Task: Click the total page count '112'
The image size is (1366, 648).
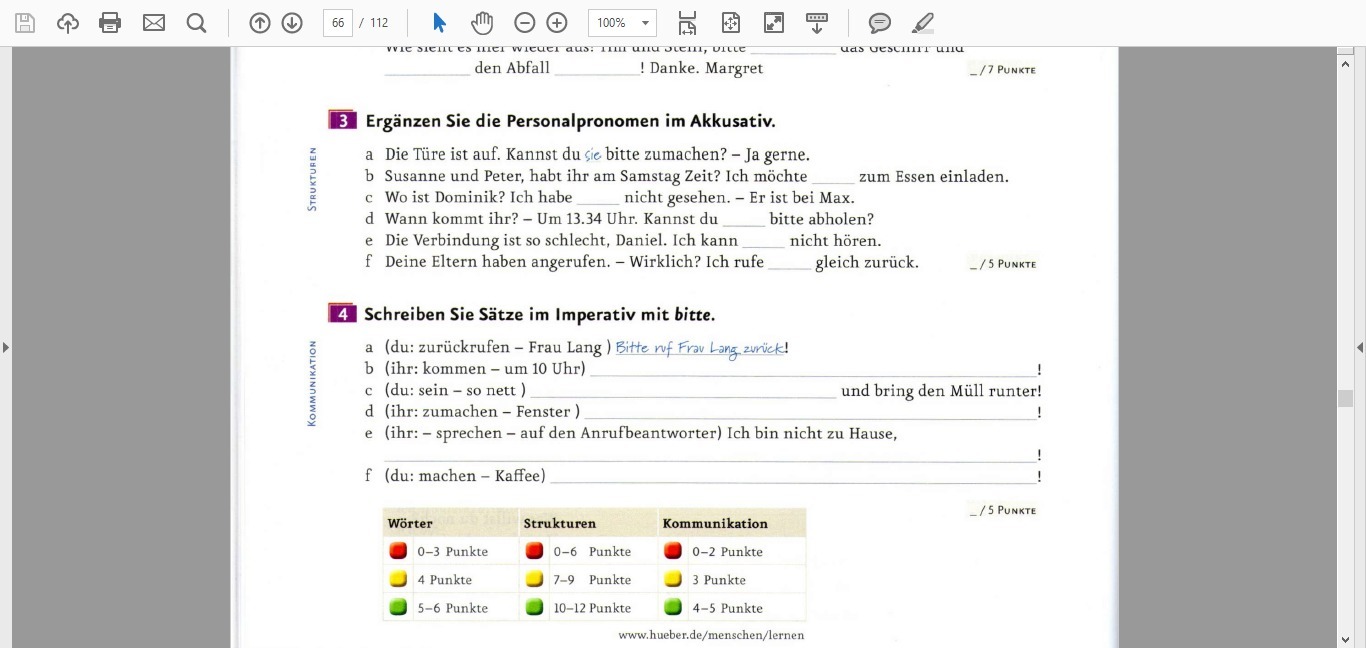Action: click(x=379, y=23)
